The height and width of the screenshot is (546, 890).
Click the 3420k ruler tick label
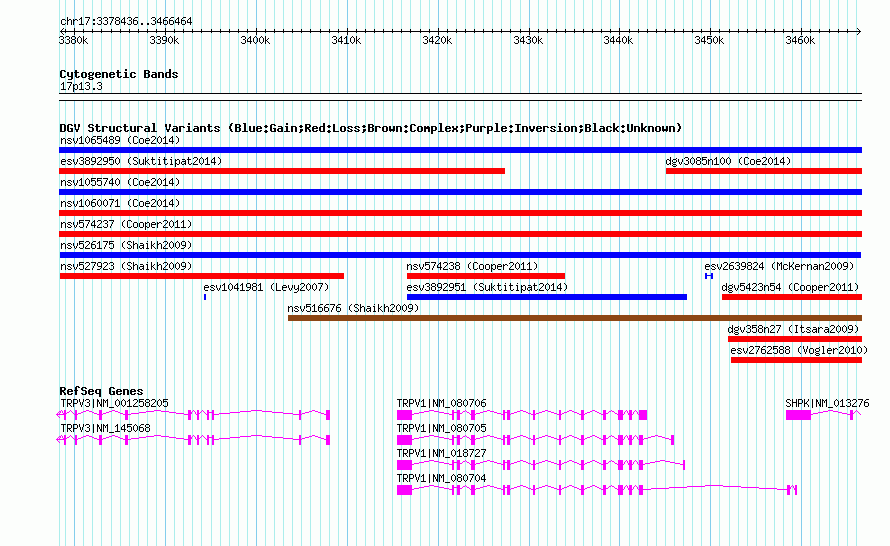pyautogui.click(x=437, y=40)
